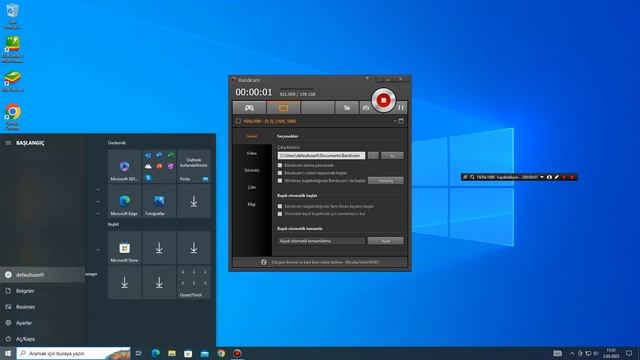This screenshot has width=640, height=360.
Task: Open Resimler from start menu
Action: point(42,307)
